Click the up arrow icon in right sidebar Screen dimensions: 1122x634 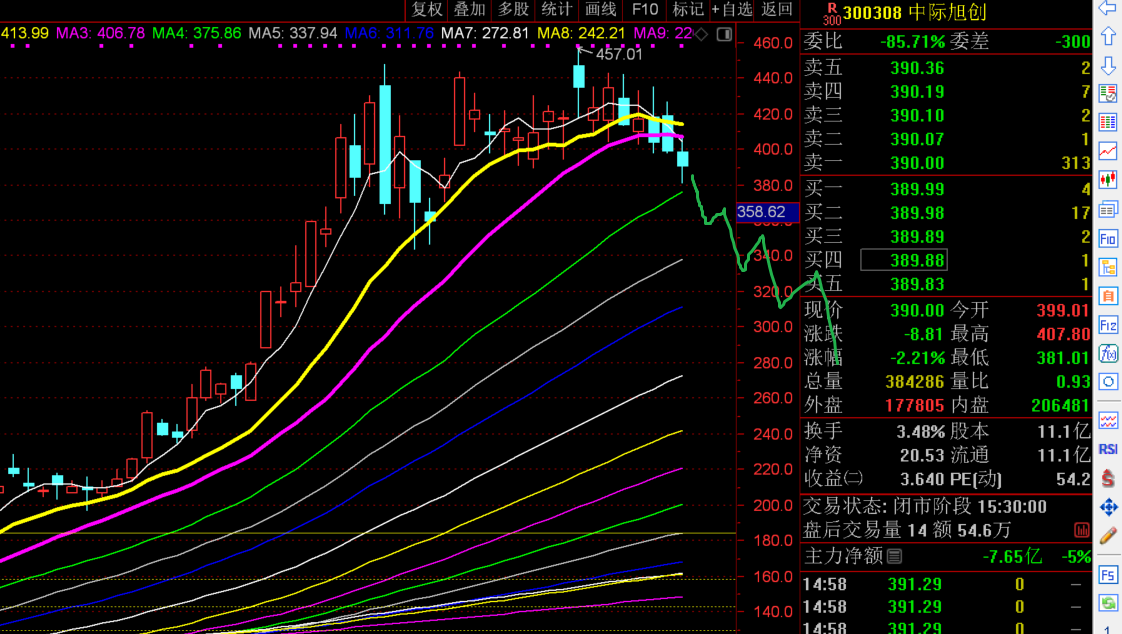(x=1108, y=36)
